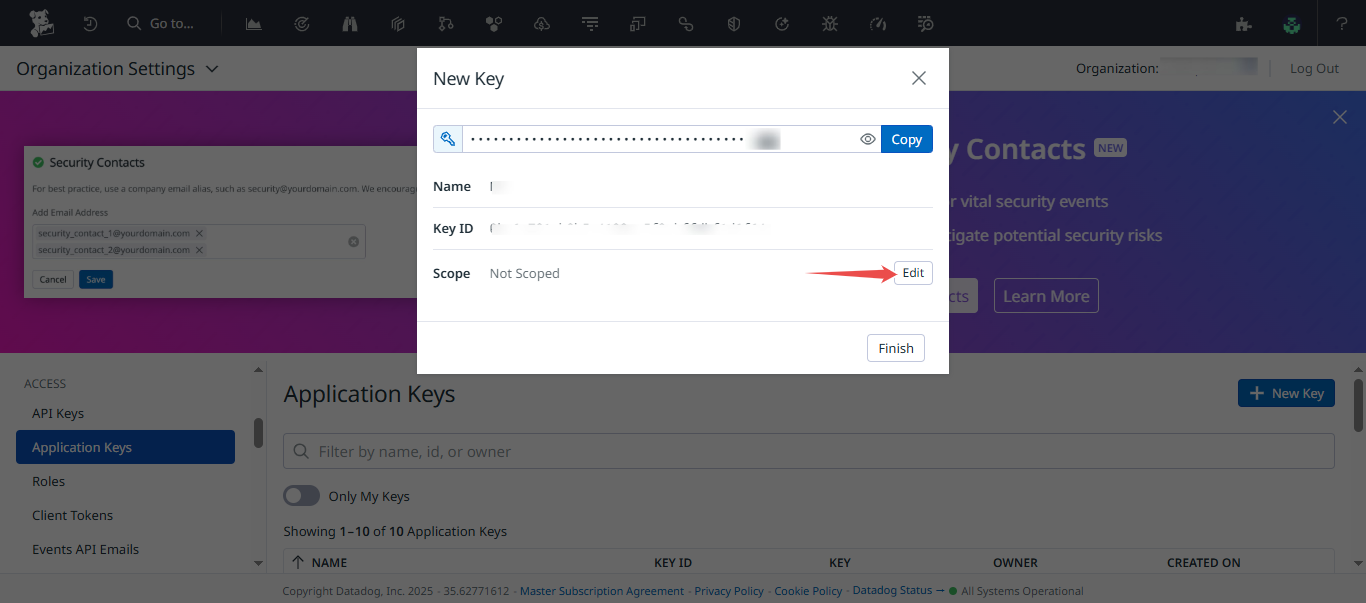Click the green user avatar
This screenshot has width=1366, height=603.
(x=1292, y=23)
